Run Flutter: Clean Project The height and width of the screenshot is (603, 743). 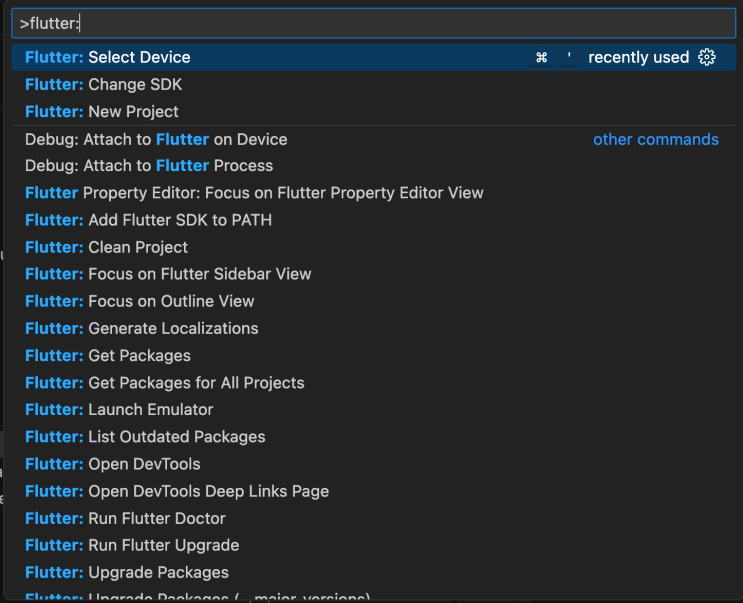(373, 247)
